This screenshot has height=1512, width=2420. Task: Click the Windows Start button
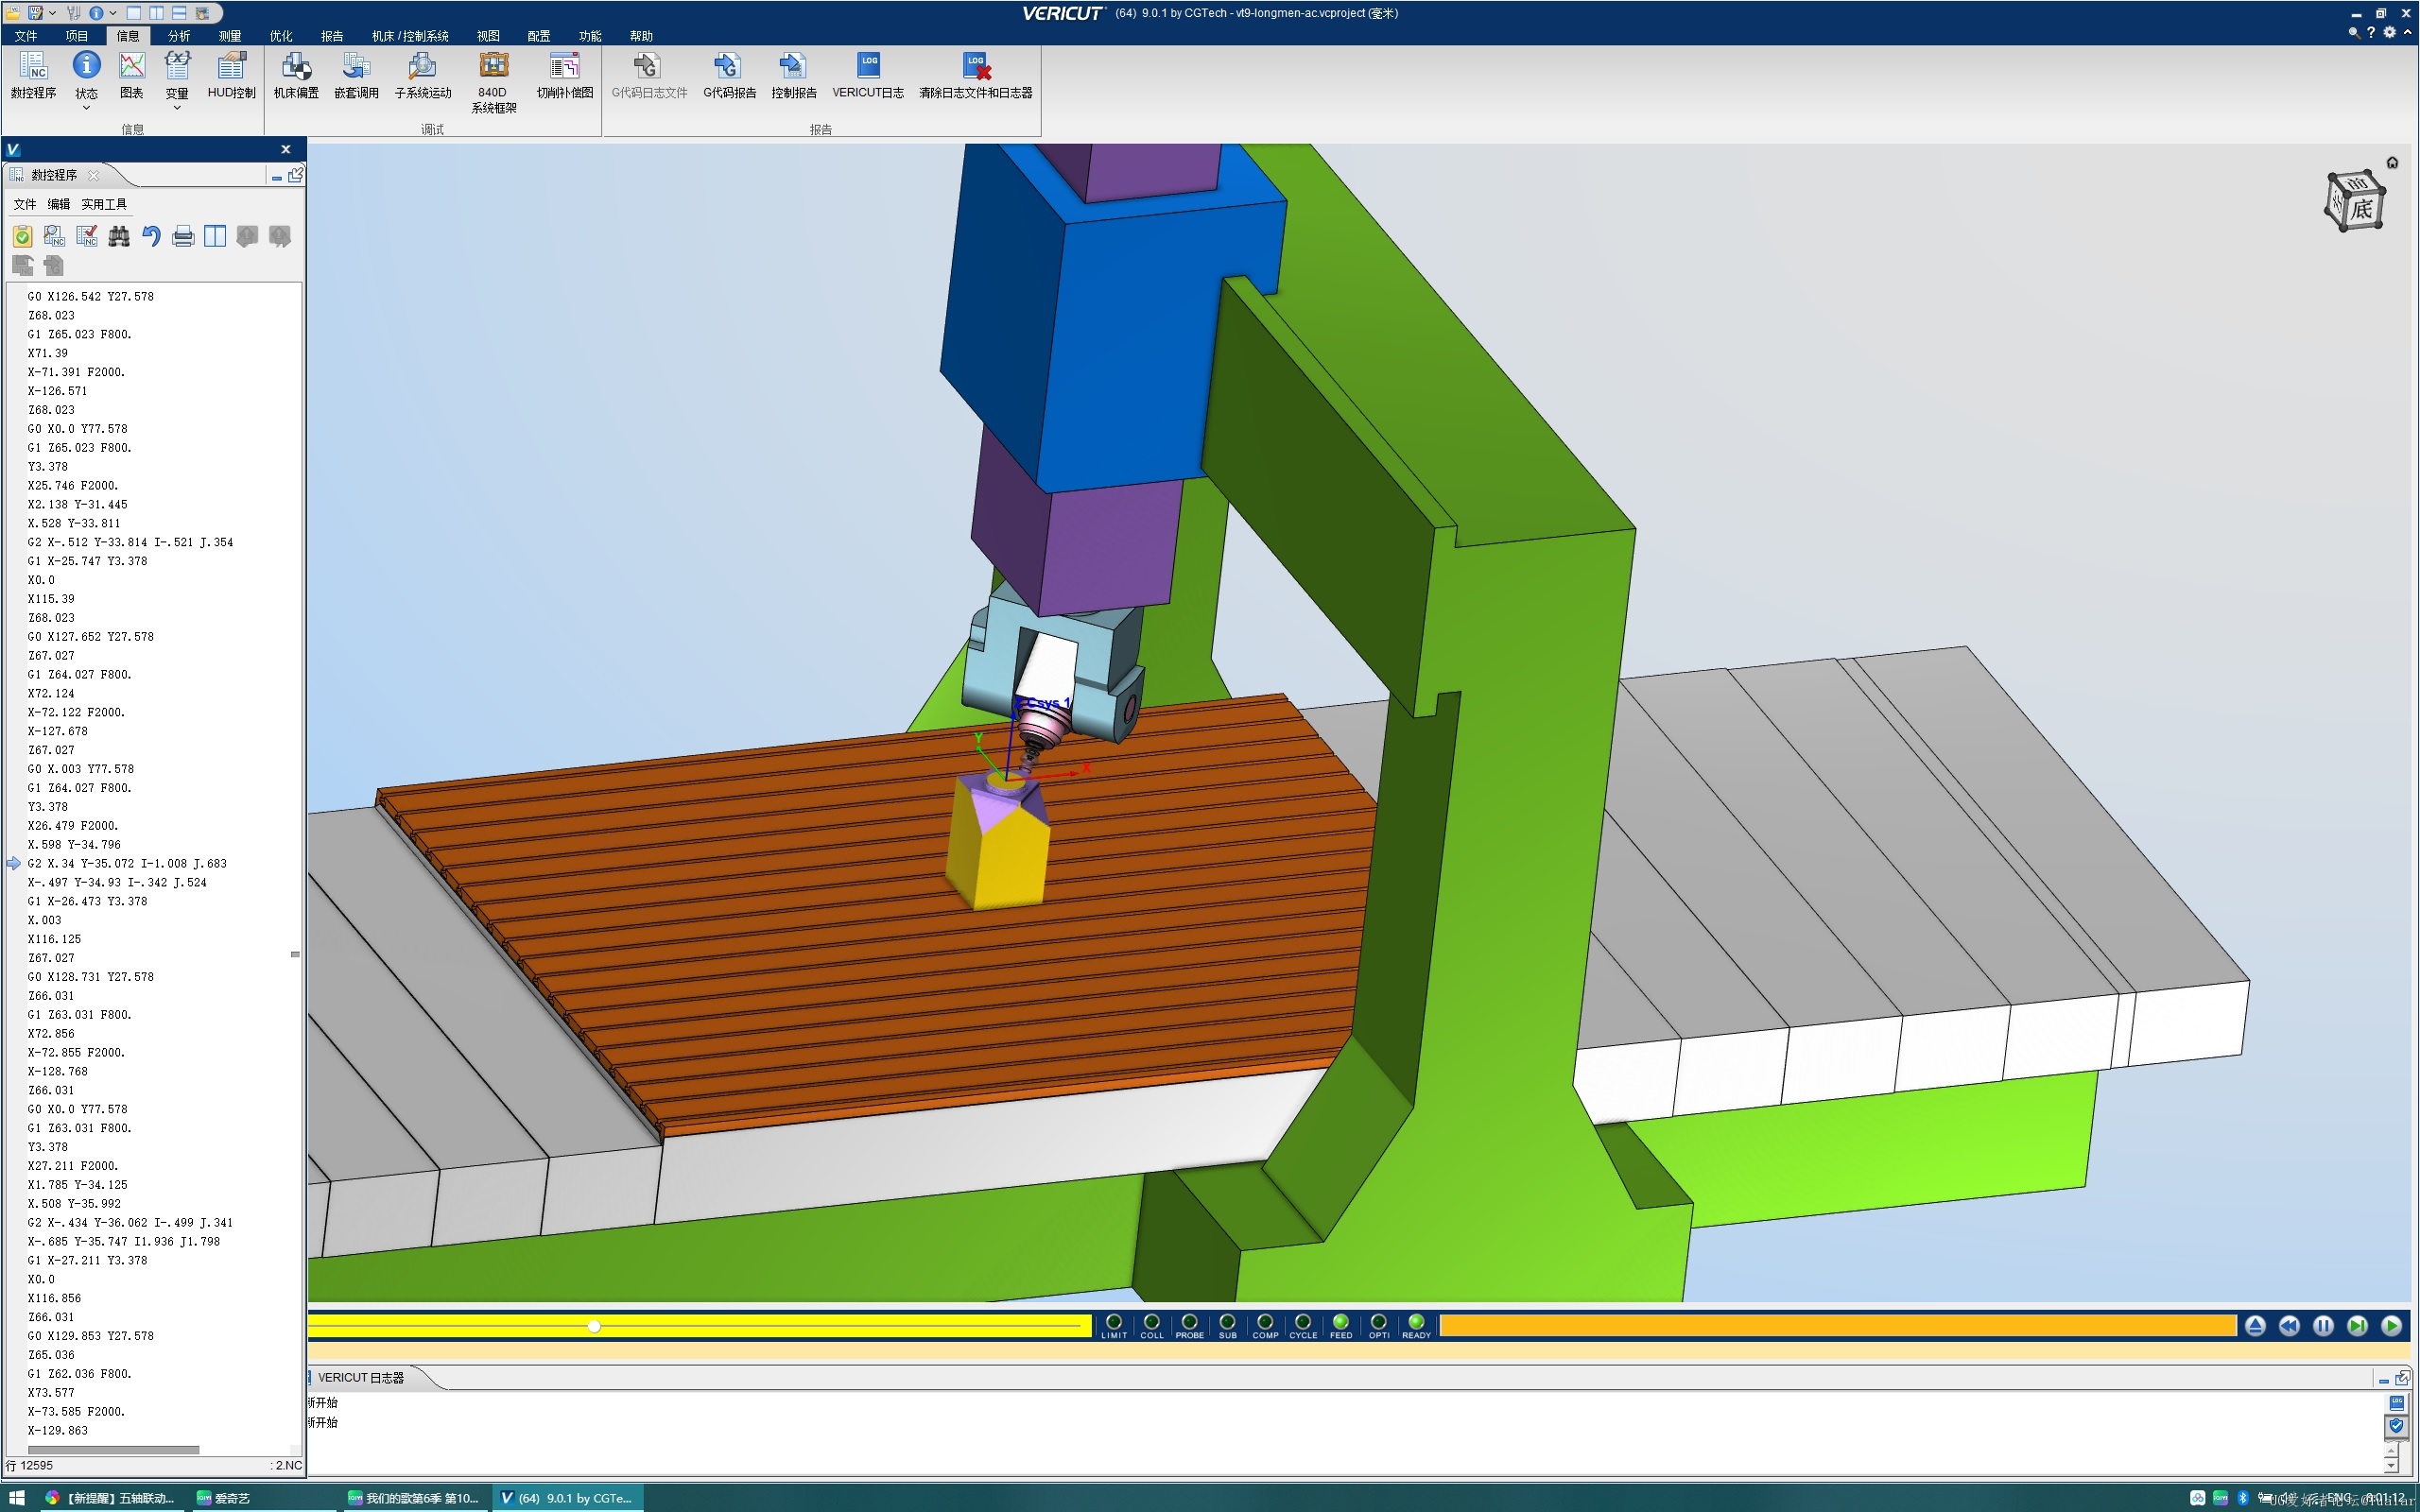click(x=17, y=1498)
